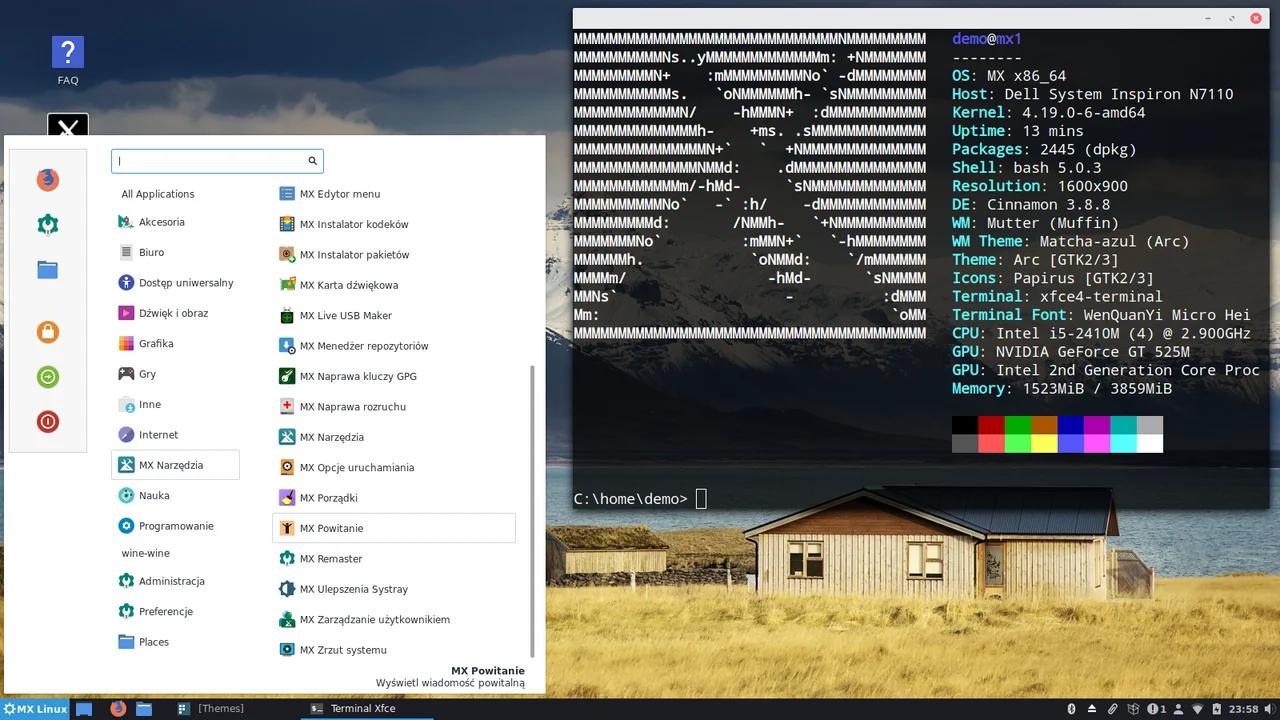Open the Grafika category
Viewport: 1280px width, 720px height.
click(x=175, y=344)
